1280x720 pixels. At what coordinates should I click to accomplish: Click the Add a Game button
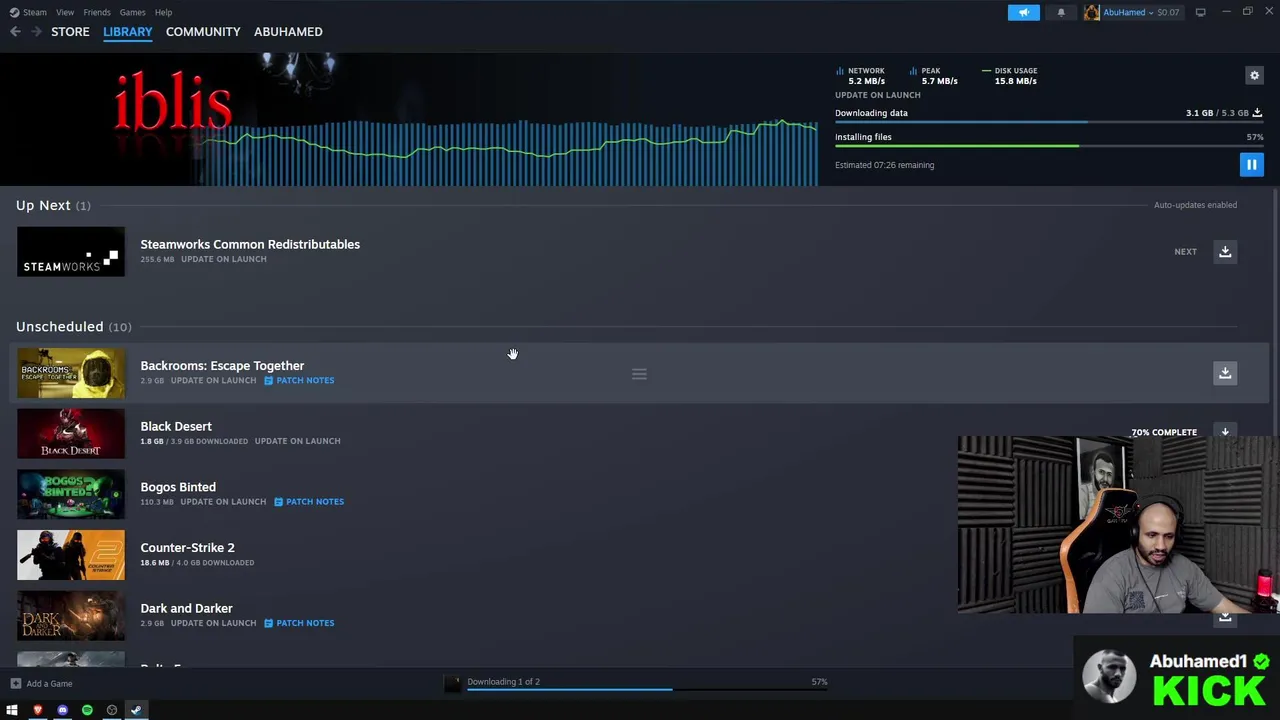pos(41,684)
